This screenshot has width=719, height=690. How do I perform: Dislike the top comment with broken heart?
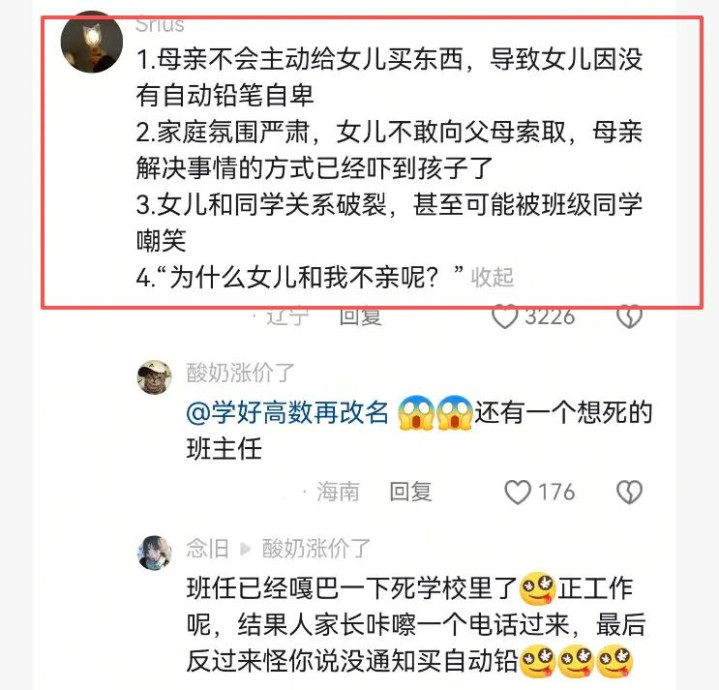pyautogui.click(x=629, y=317)
